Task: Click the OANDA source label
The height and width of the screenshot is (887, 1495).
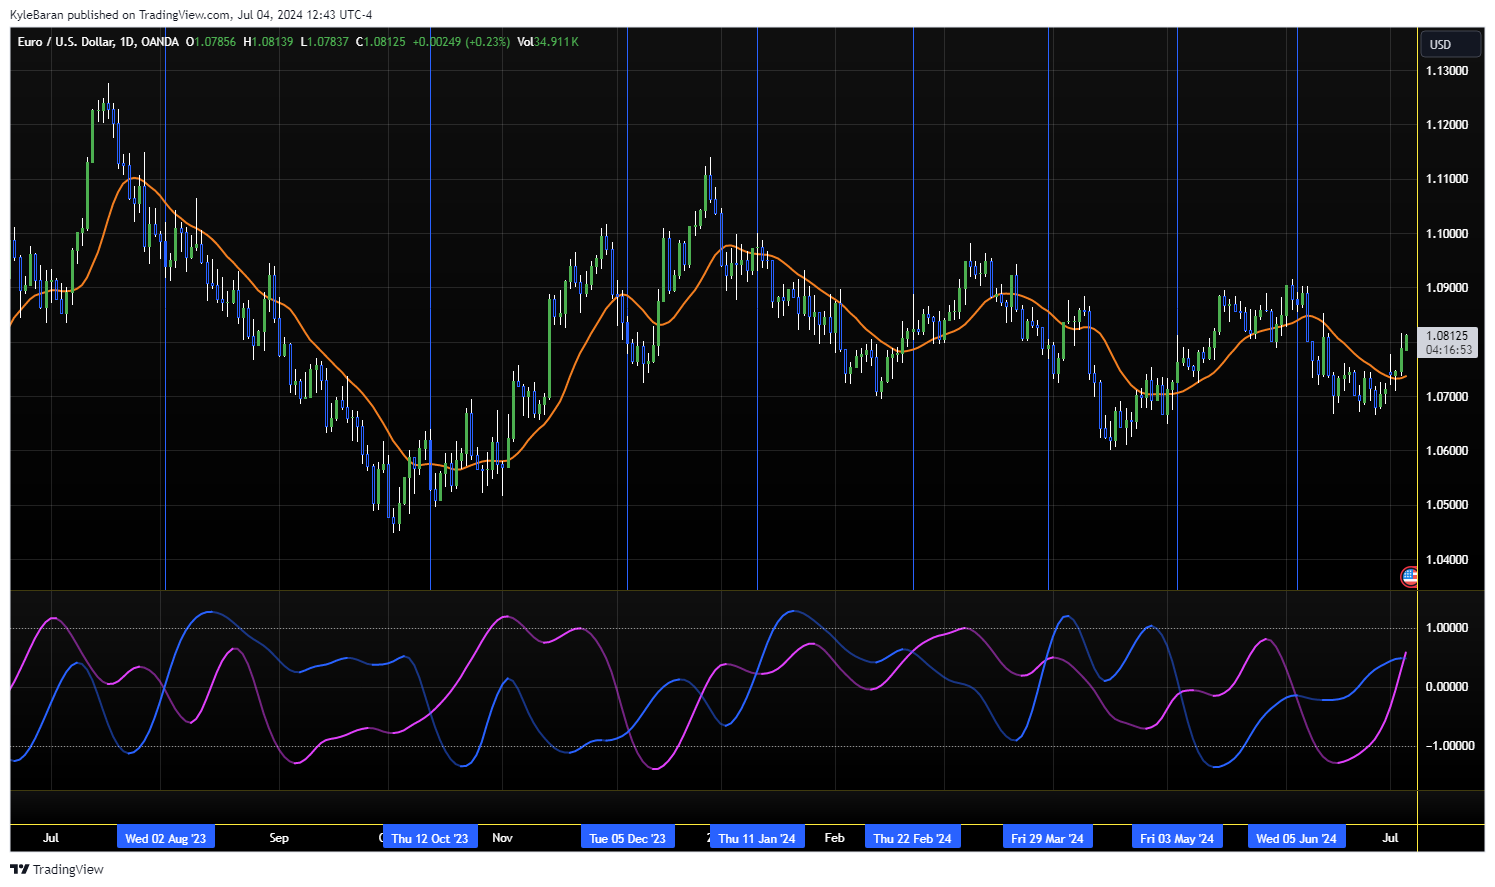Action: (x=160, y=42)
